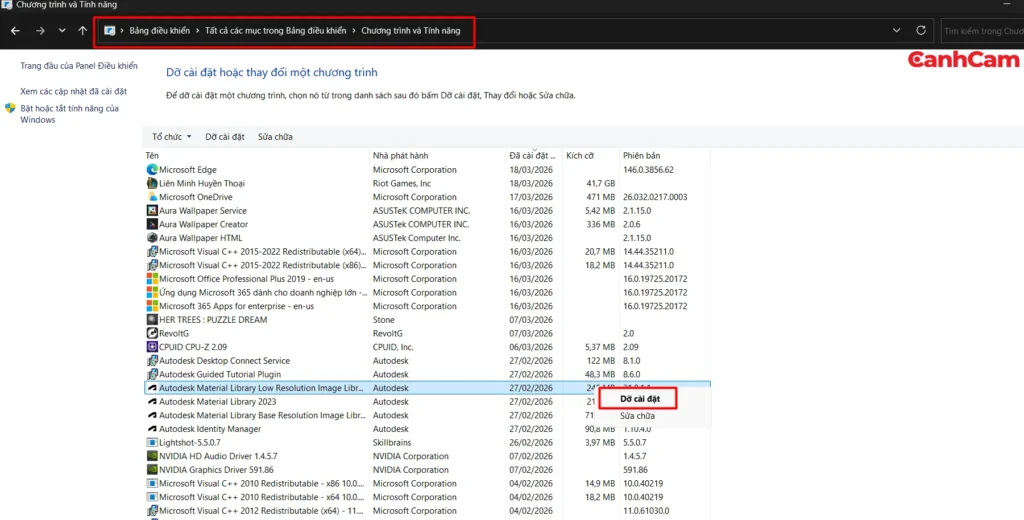This screenshot has height=520, width=1024.
Task: Open Xem các cập nhật đã cài đặt
Action: tap(73, 91)
